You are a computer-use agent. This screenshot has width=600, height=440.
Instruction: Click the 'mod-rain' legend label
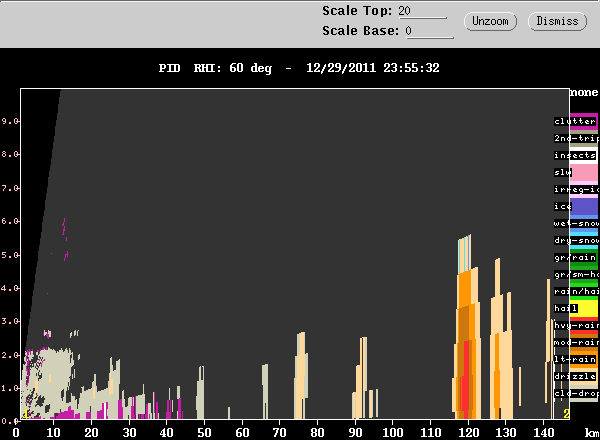coord(576,342)
